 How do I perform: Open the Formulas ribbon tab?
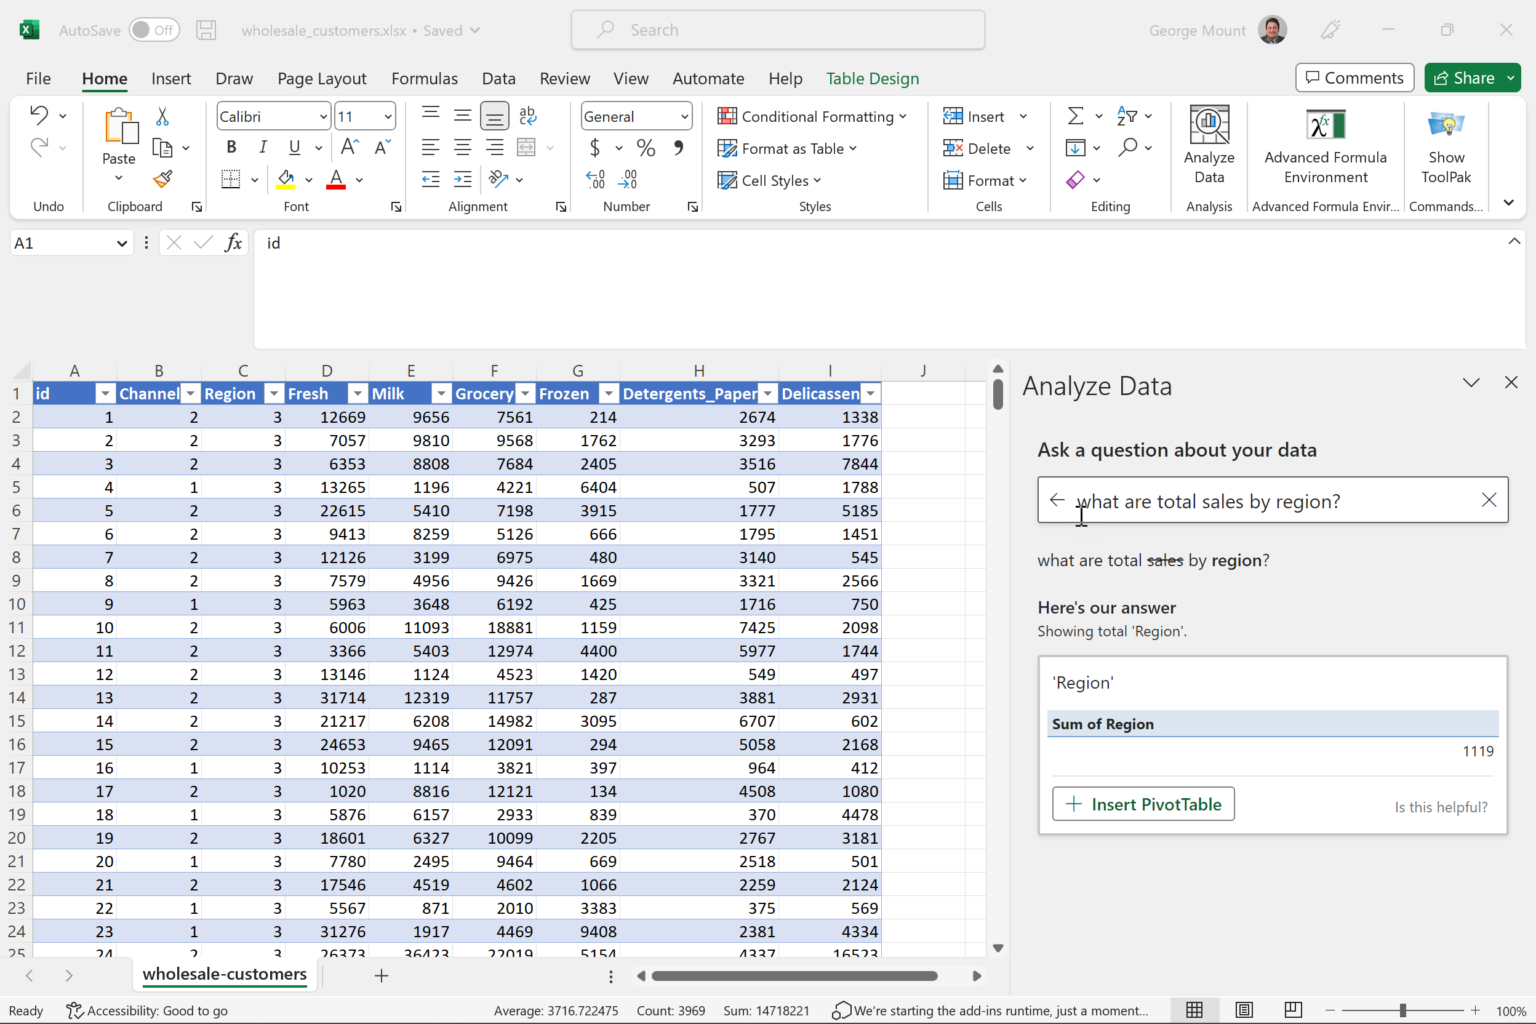(424, 79)
